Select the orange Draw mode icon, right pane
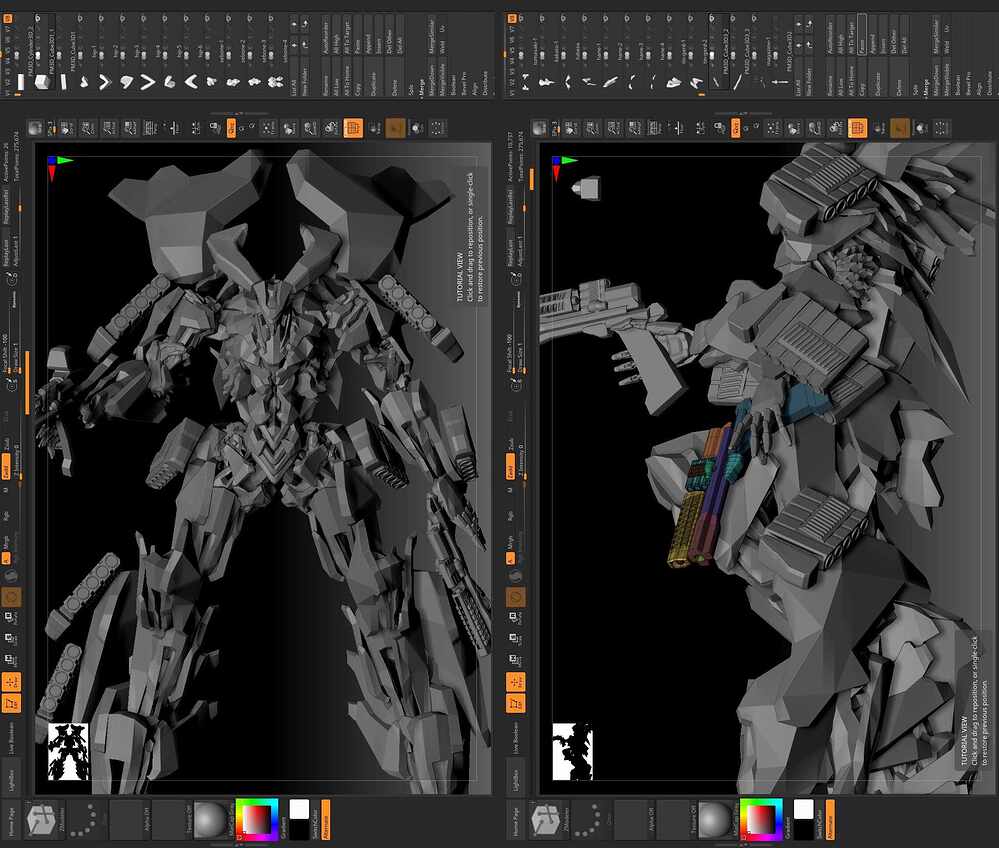Viewport: 999px width, 848px height. coord(515,682)
